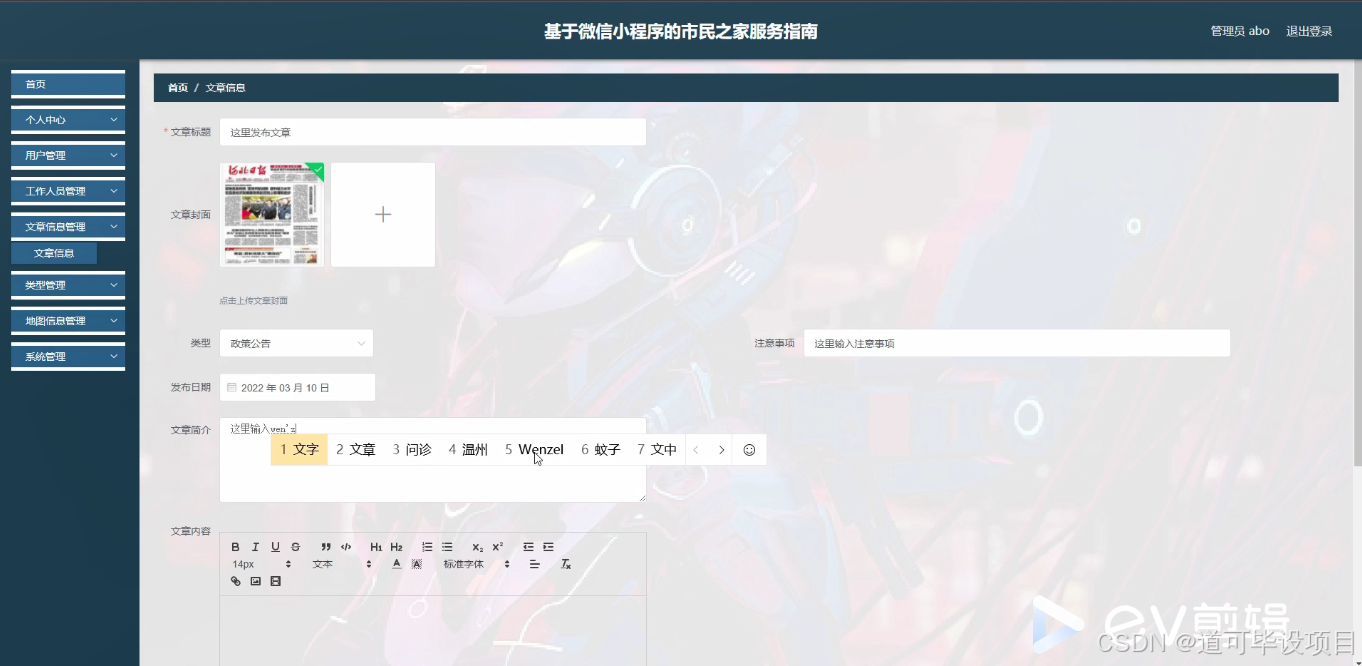This screenshot has width=1362, height=666.
Task: Click the uploaded newspaper cover thumbnail
Action: click(272, 215)
